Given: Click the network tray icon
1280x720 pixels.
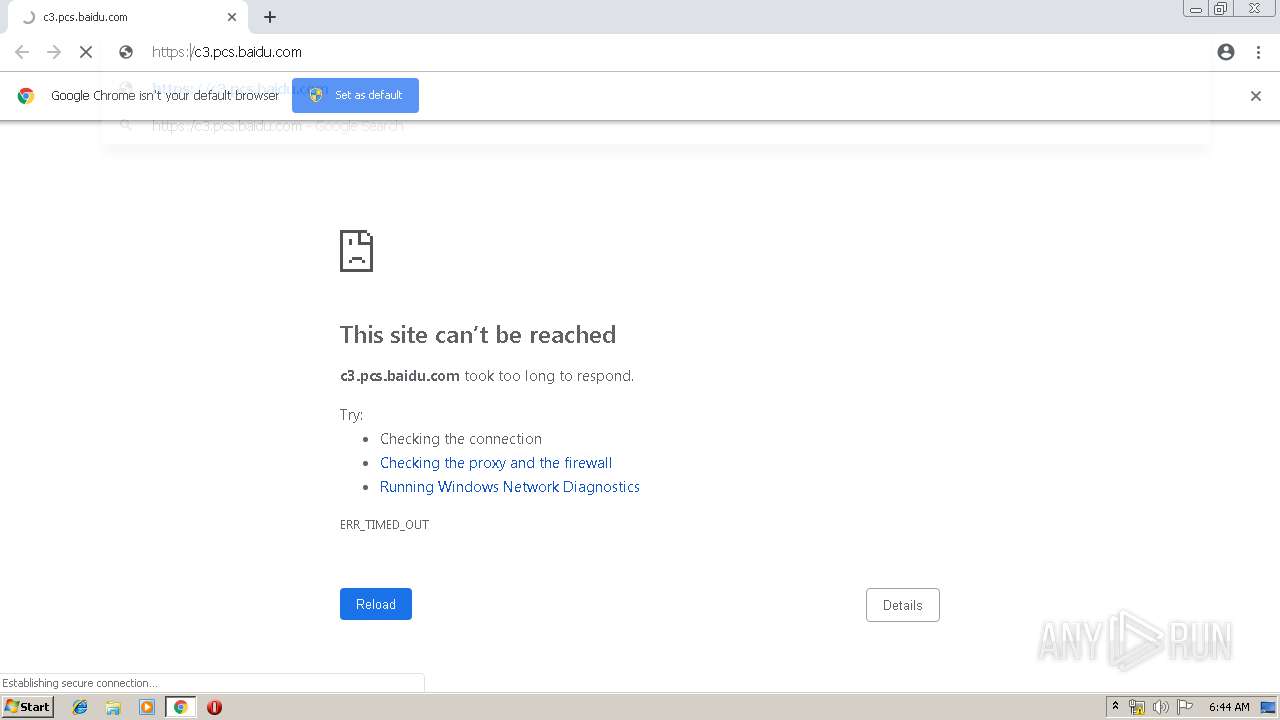Looking at the screenshot, I should (1136, 707).
